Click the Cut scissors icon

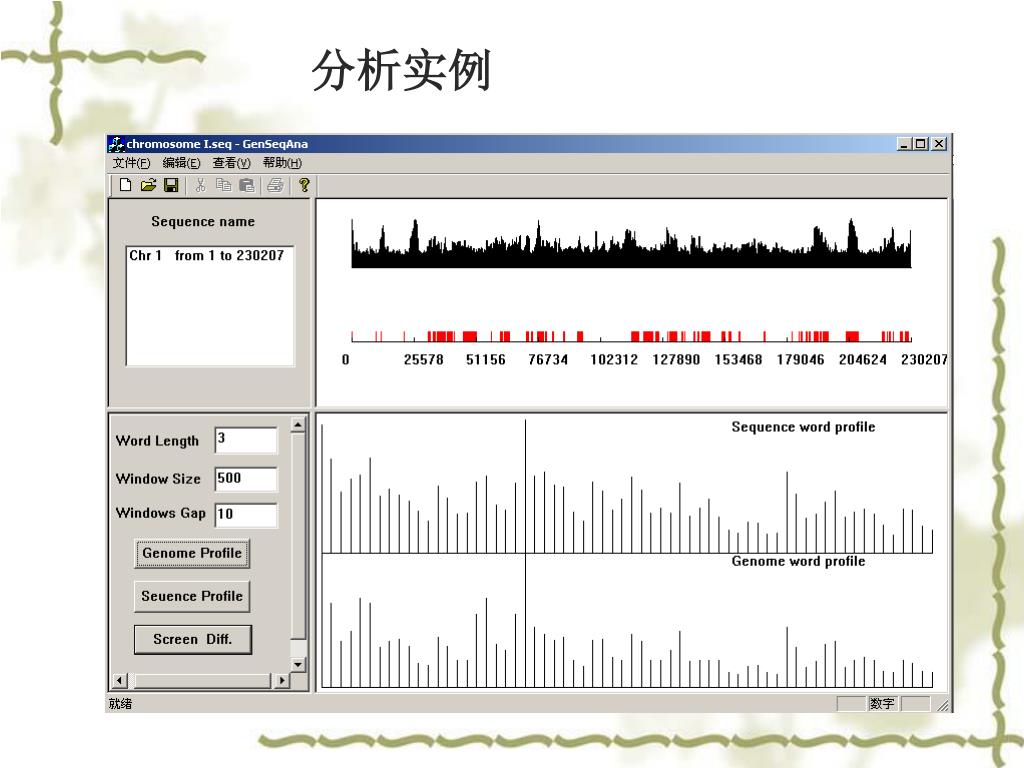[200, 185]
